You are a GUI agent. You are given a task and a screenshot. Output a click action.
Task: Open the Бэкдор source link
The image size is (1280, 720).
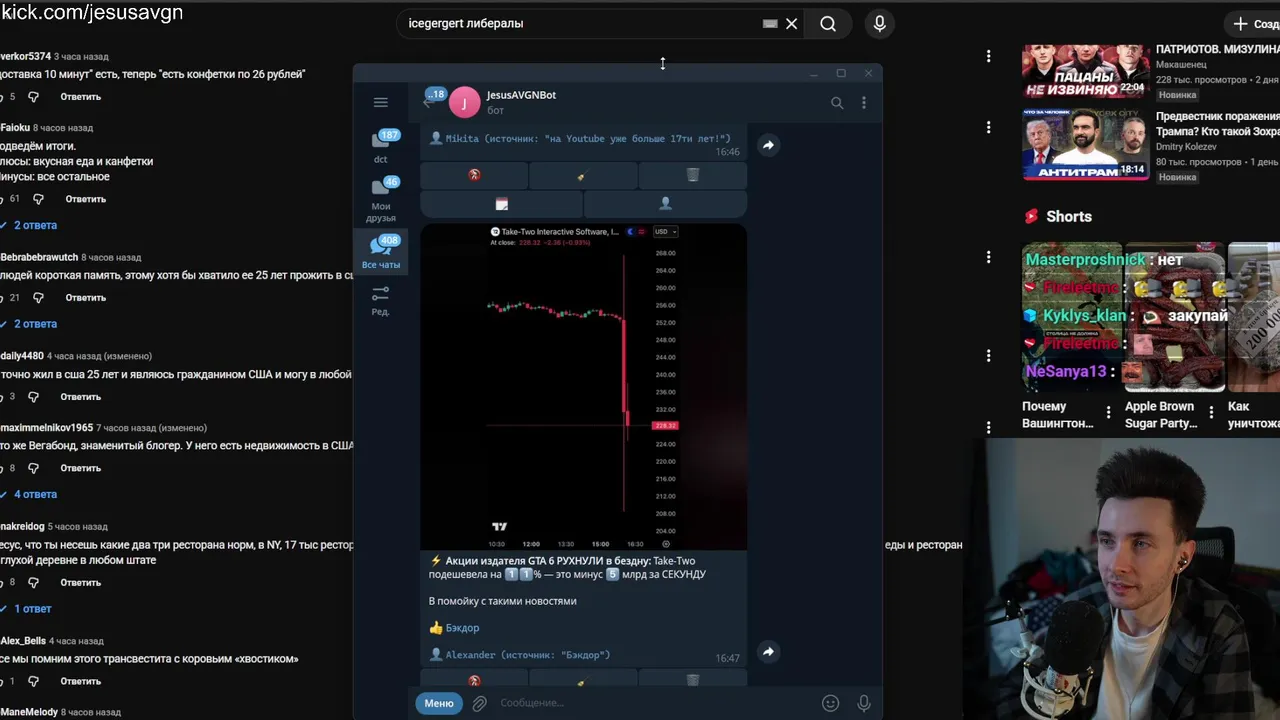pos(462,628)
